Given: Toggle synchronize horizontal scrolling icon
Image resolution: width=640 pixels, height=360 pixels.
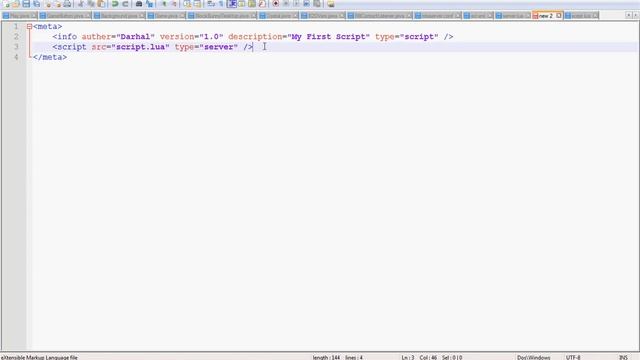Looking at the screenshot, I should point(198,4).
